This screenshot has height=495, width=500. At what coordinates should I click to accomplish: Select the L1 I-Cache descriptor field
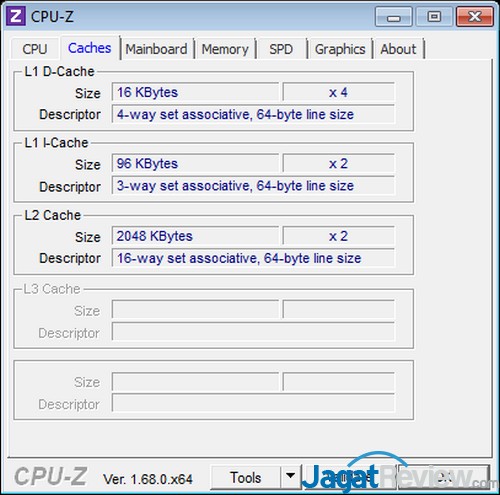pyautogui.click(x=253, y=186)
